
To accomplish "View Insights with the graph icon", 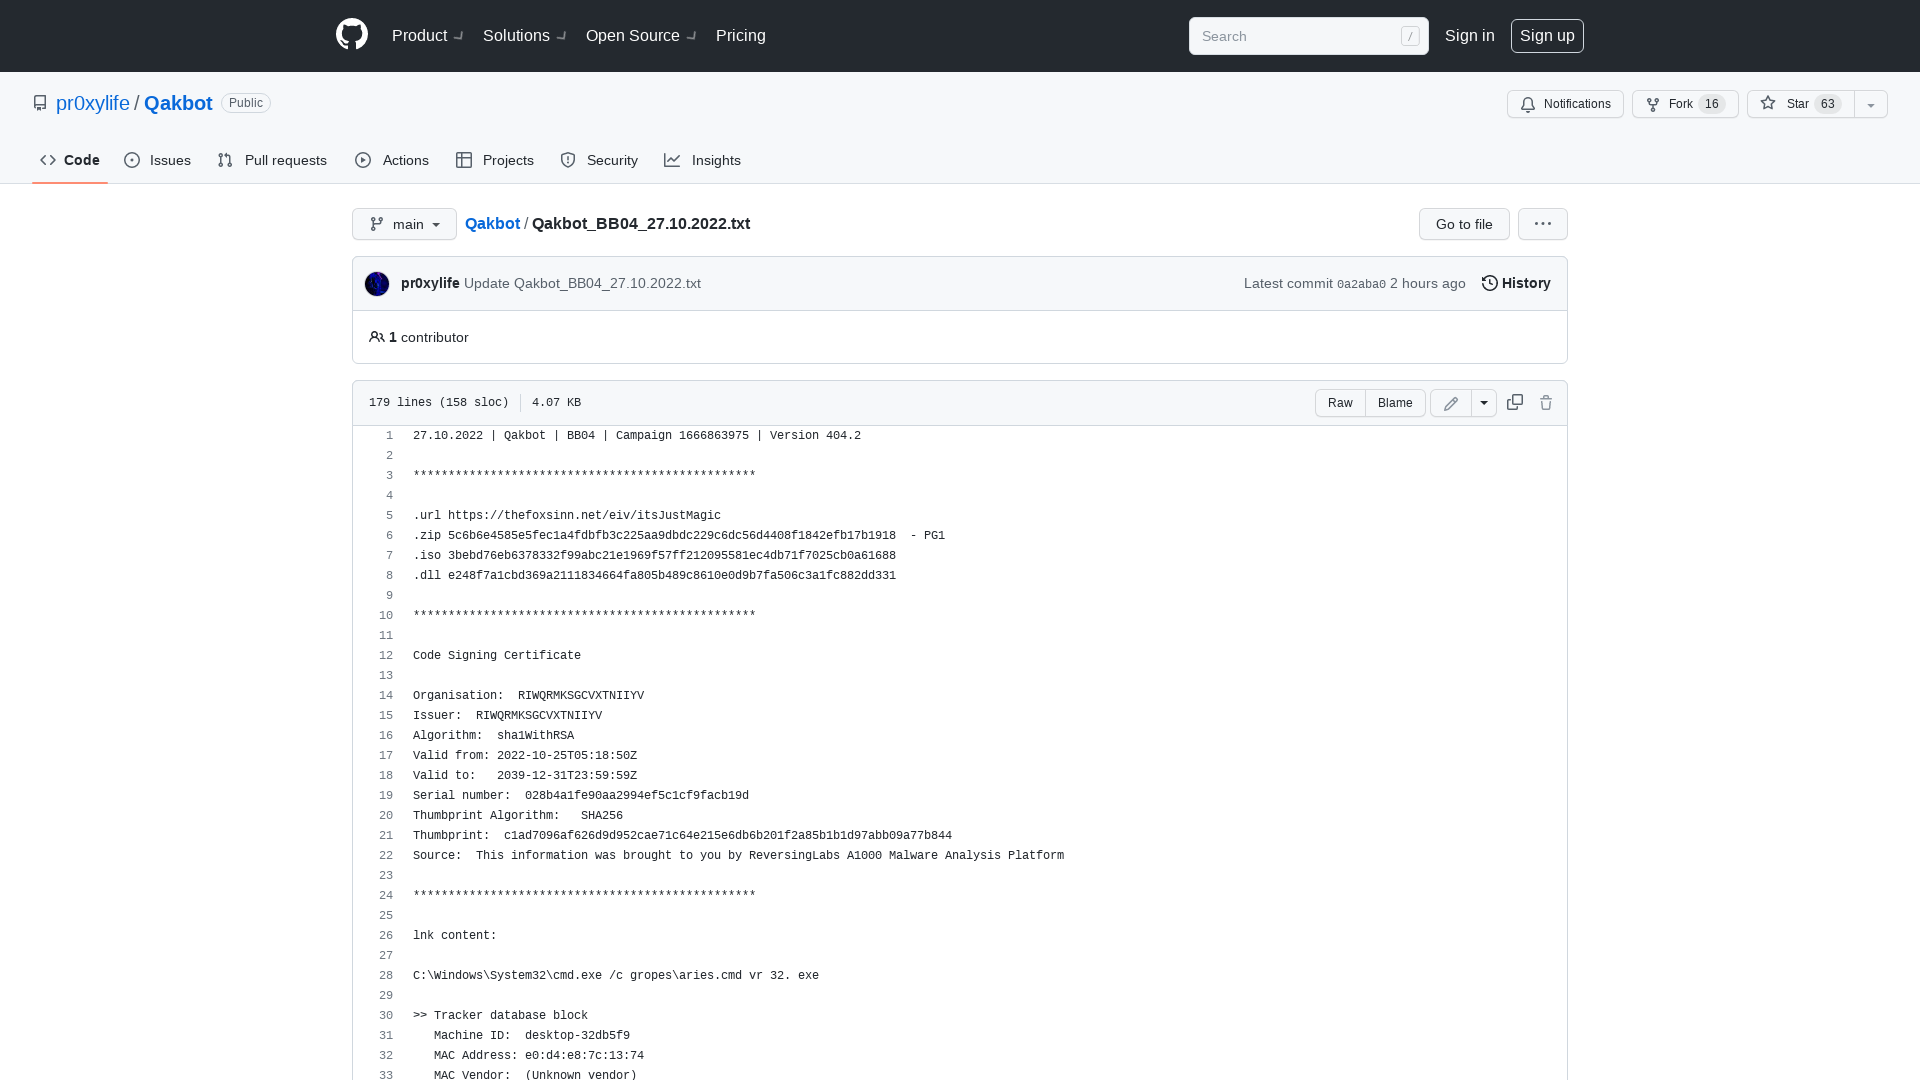I will tap(703, 160).
